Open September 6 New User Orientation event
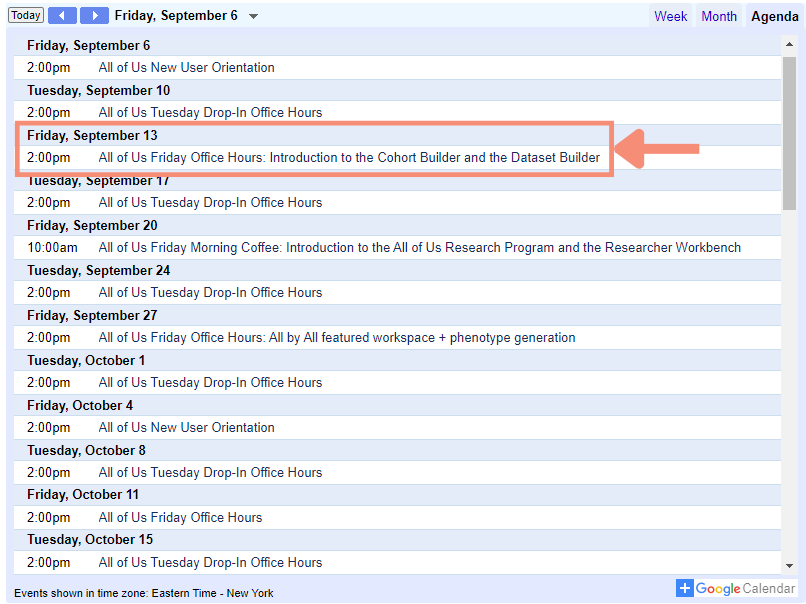Screen dimensions: 806x604 187,67
